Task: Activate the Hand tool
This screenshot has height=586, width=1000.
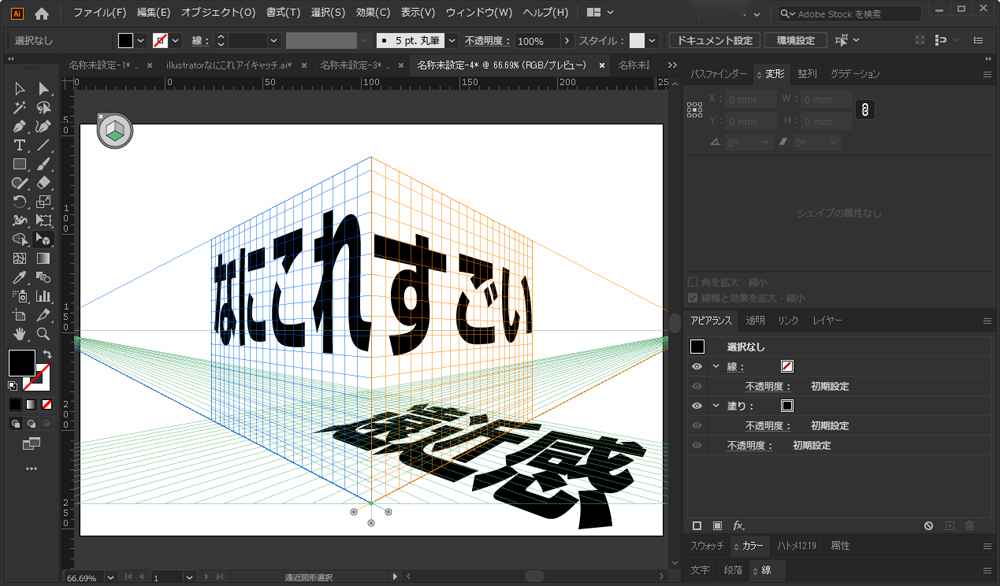Action: [x=19, y=334]
